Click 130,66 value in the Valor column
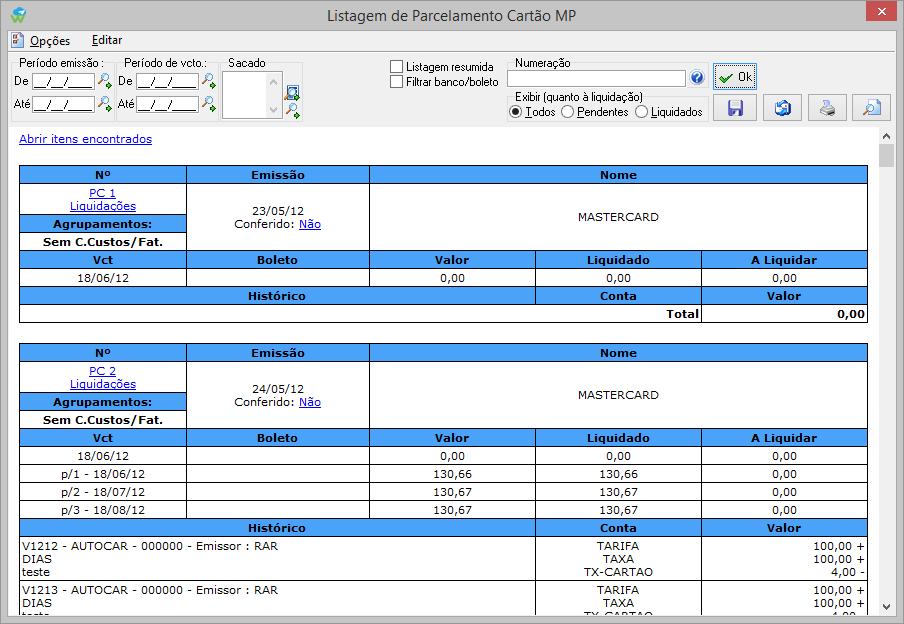Screen dimensions: 904x624 453,474
